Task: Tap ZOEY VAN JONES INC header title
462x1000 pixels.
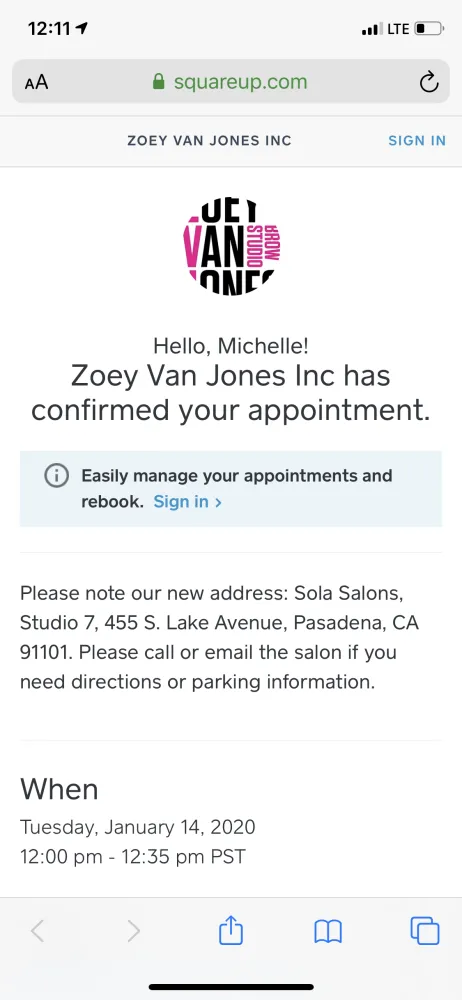Action: coord(209,141)
